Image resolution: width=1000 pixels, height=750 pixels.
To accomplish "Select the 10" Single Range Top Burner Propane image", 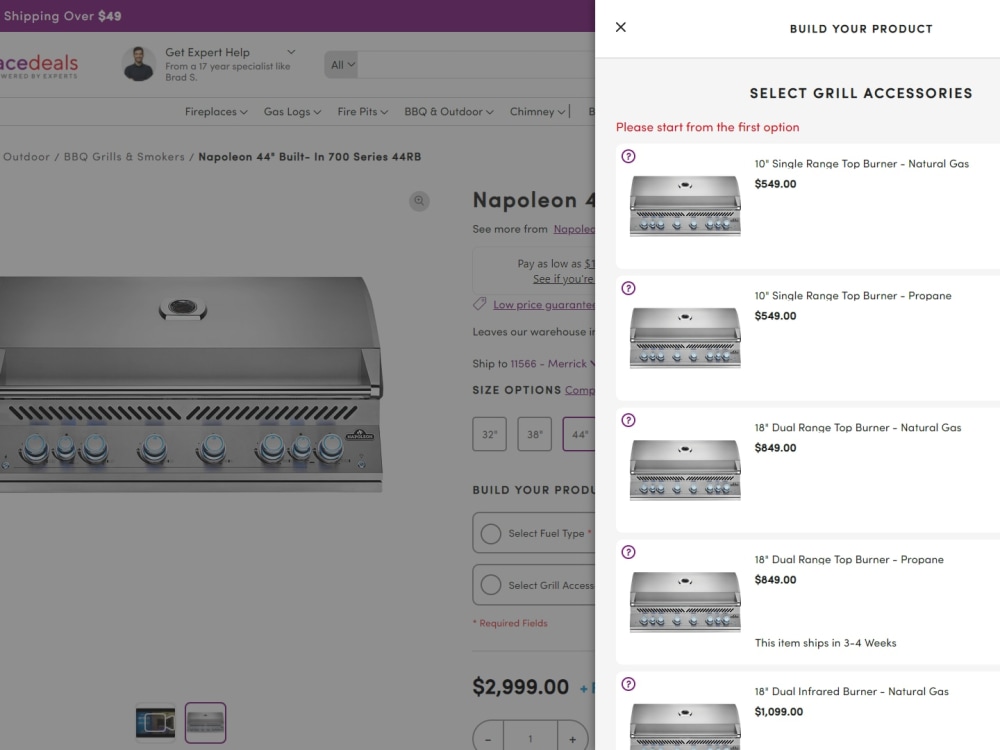I will (x=685, y=337).
